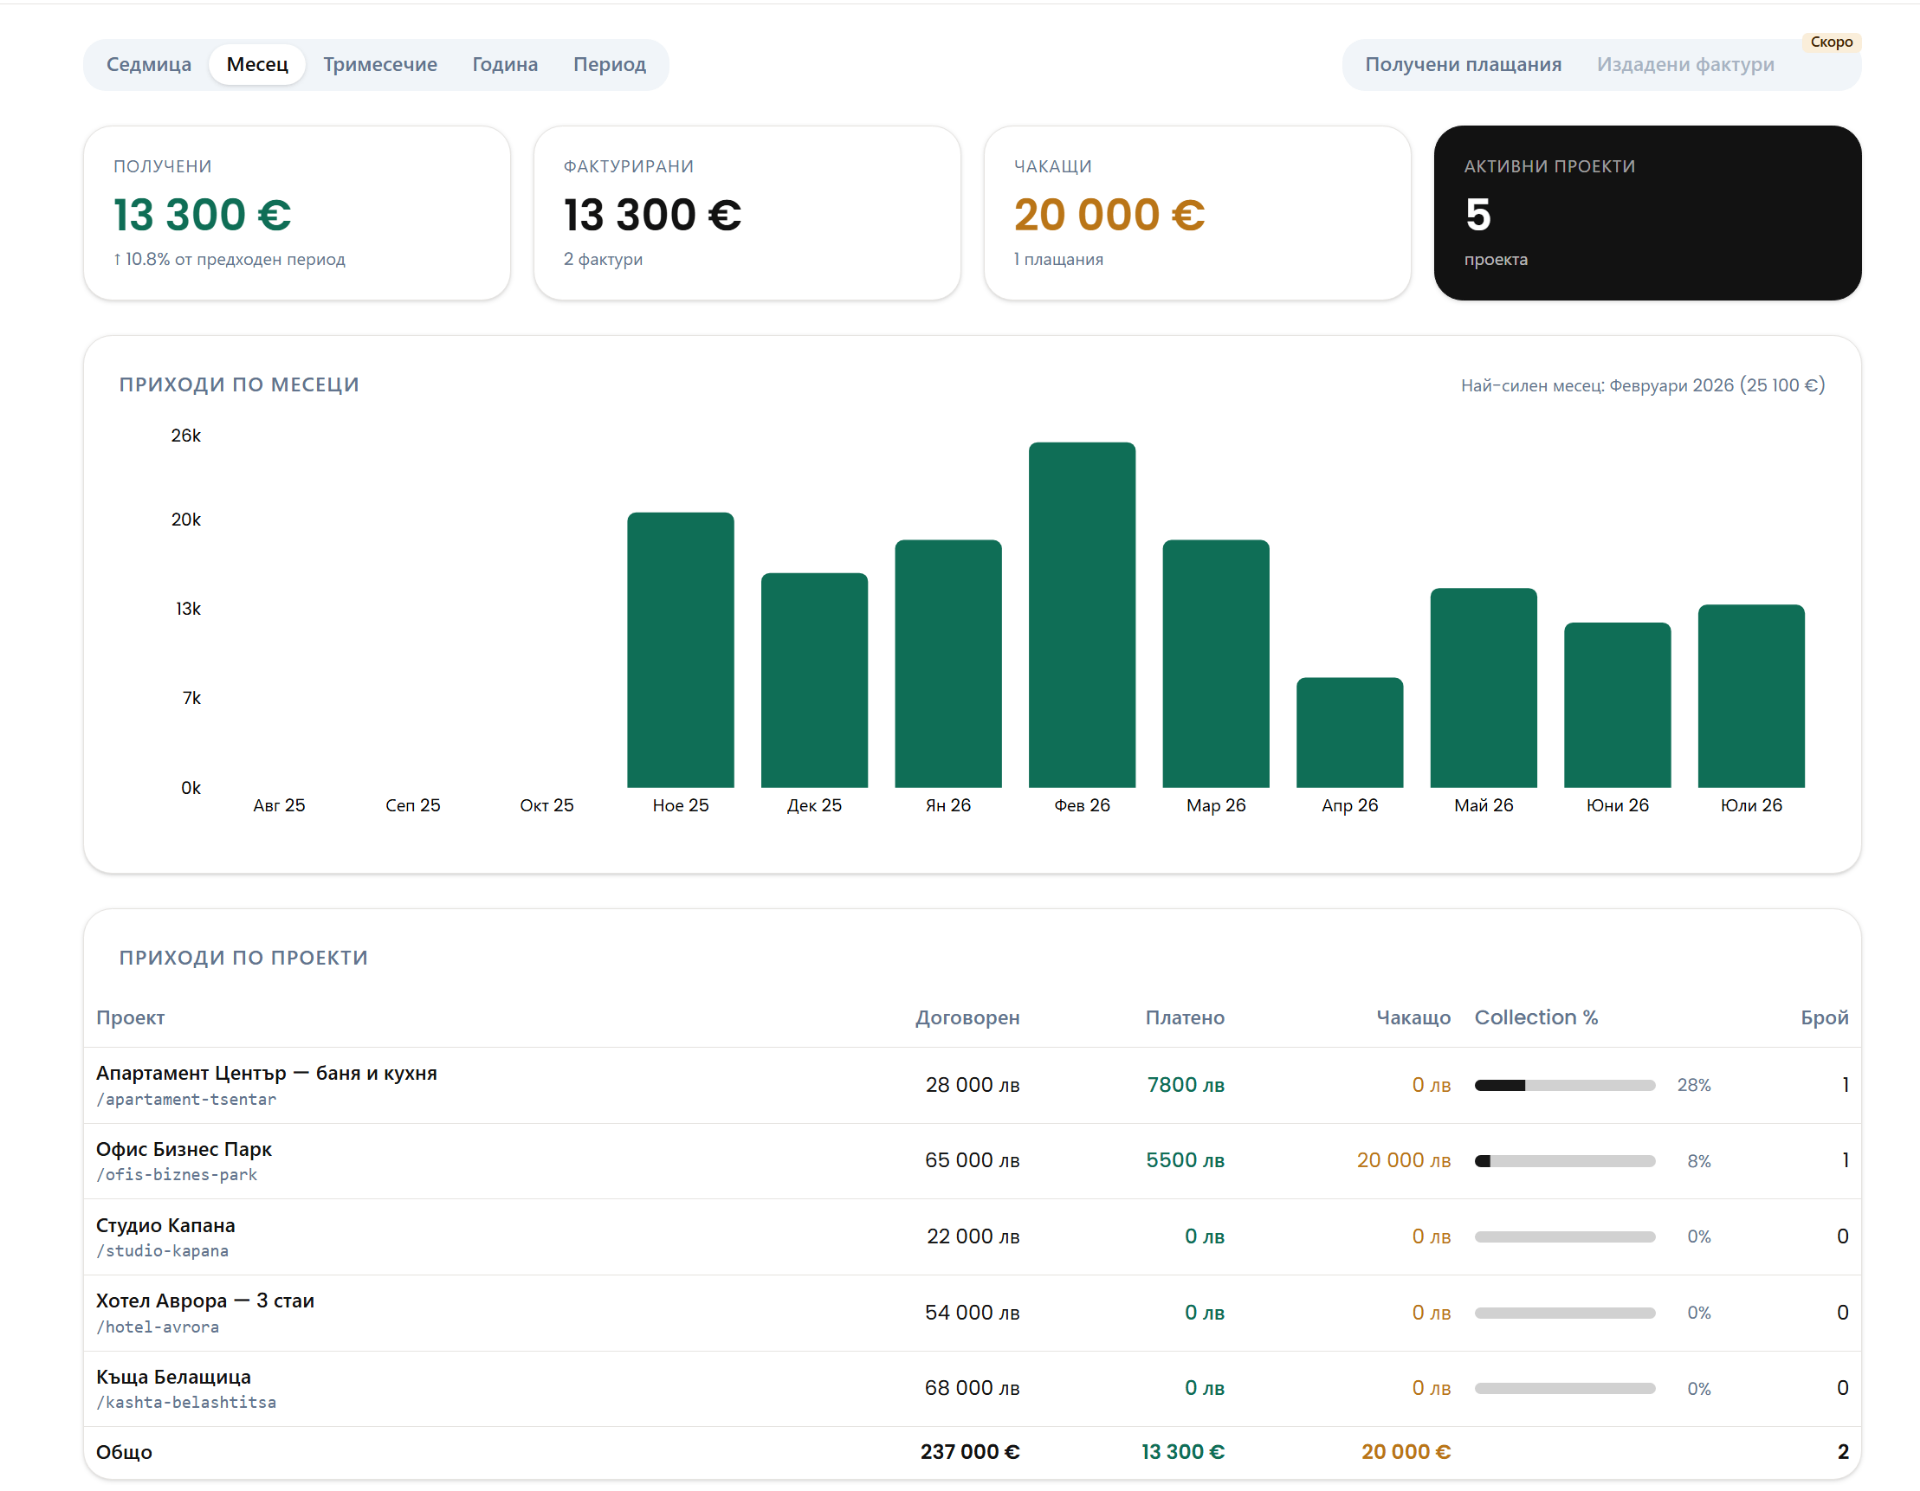This screenshot has width=1920, height=1491.
Task: Open the Период custom range tab
Action: coord(609,65)
